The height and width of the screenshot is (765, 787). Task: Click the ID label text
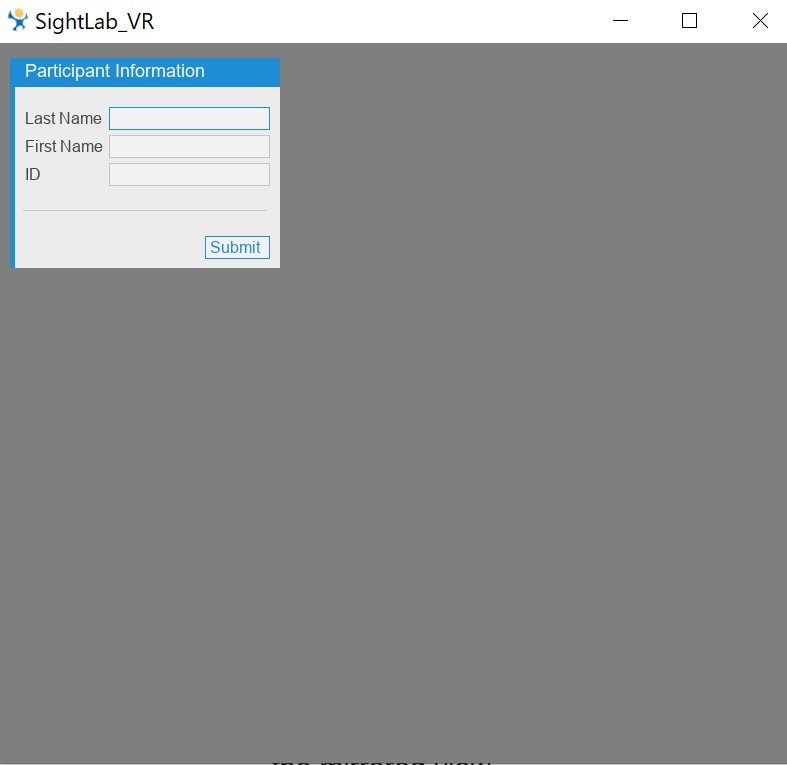point(33,175)
